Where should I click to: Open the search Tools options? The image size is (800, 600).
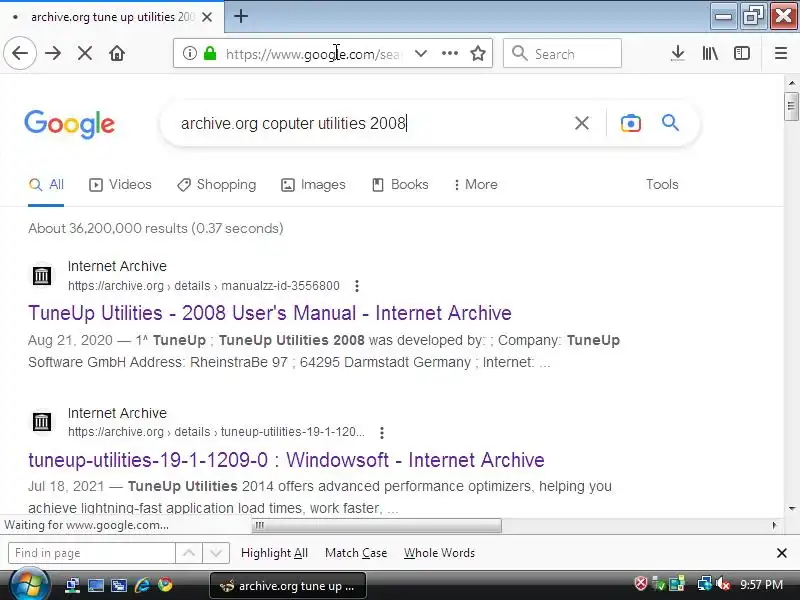(x=662, y=184)
